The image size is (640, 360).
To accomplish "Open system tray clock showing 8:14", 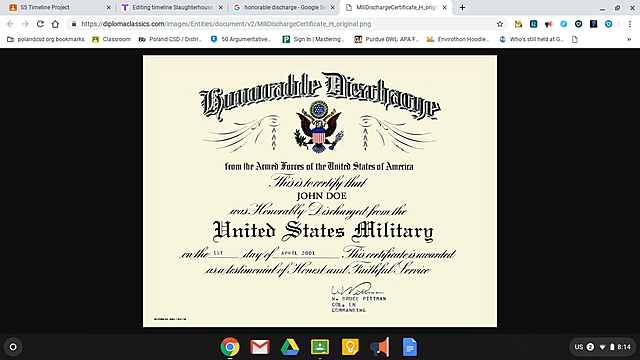I will point(624,347).
